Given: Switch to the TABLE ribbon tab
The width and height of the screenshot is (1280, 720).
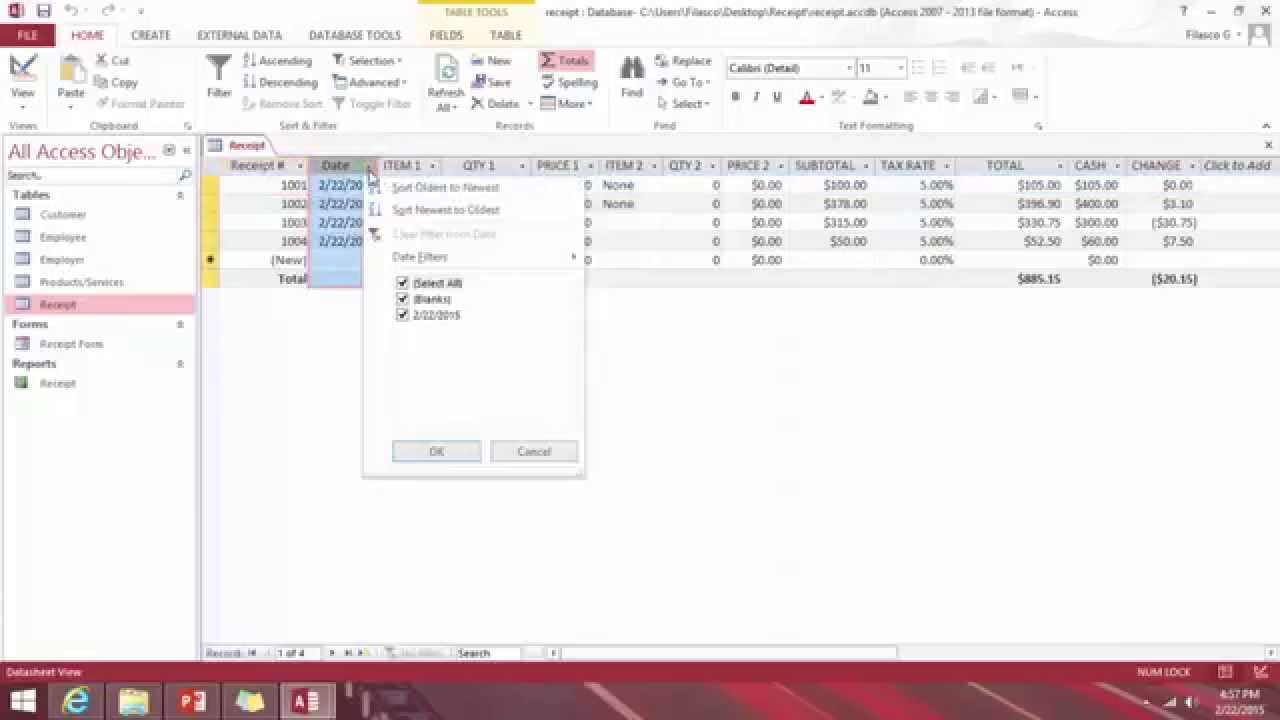Looking at the screenshot, I should point(506,35).
